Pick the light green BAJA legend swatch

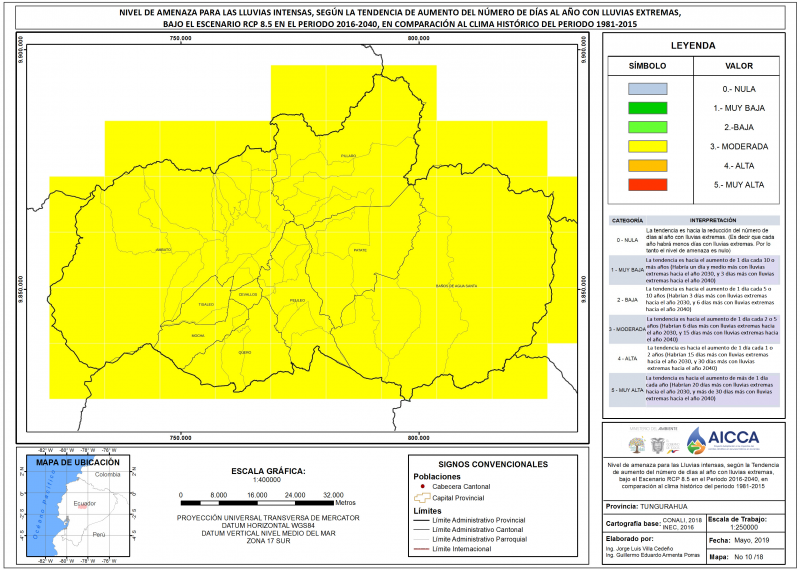pos(647,127)
